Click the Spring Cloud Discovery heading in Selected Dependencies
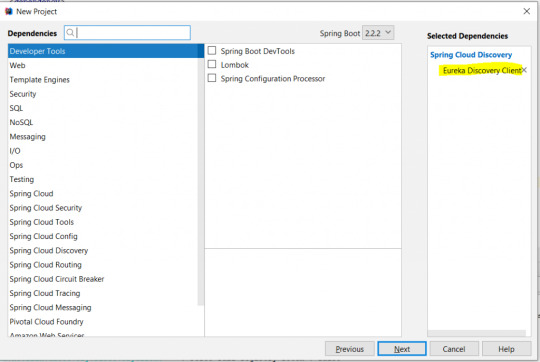 471,55
